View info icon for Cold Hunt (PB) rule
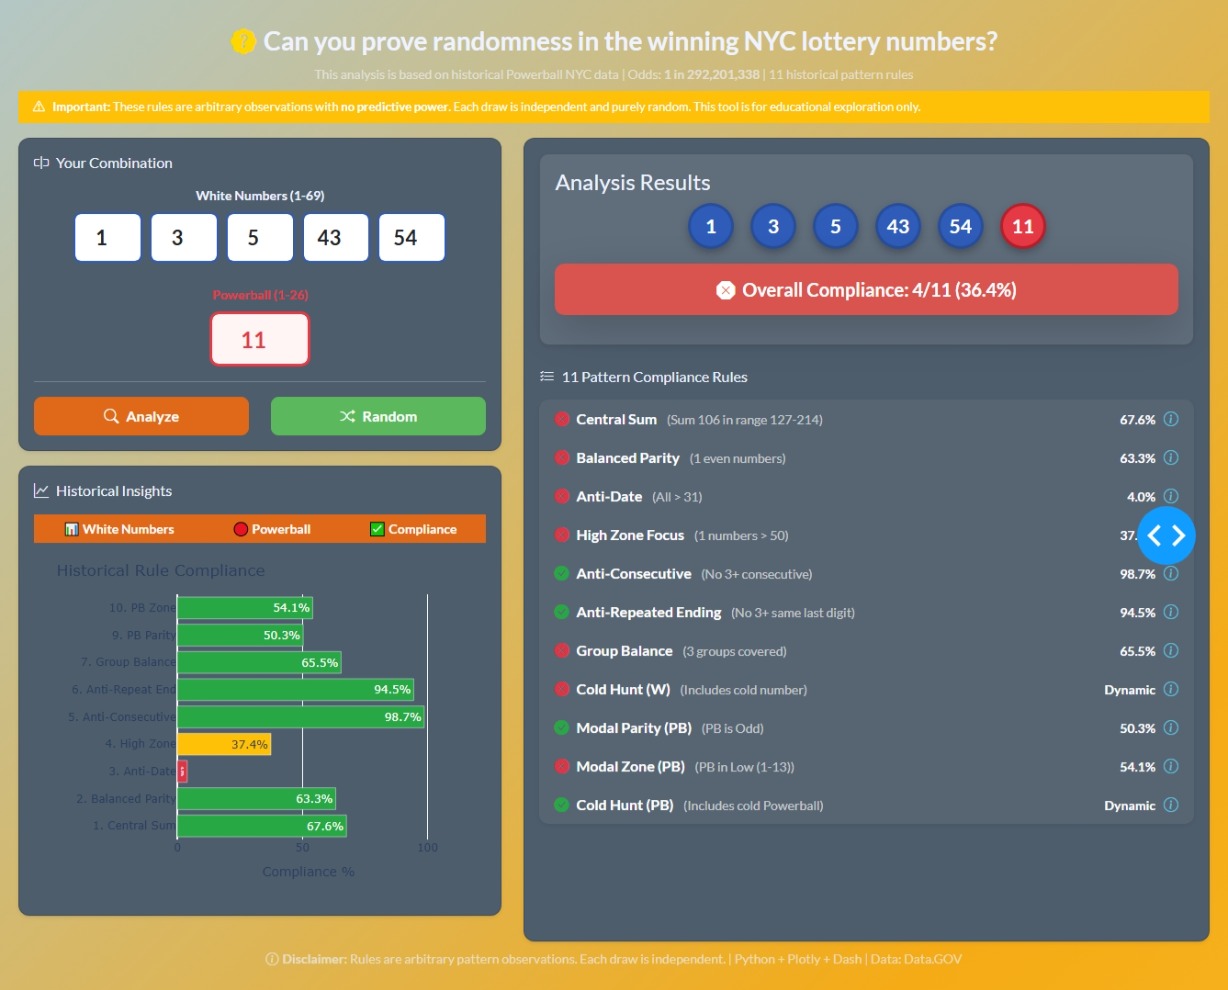The height and width of the screenshot is (990, 1228). coord(1171,805)
